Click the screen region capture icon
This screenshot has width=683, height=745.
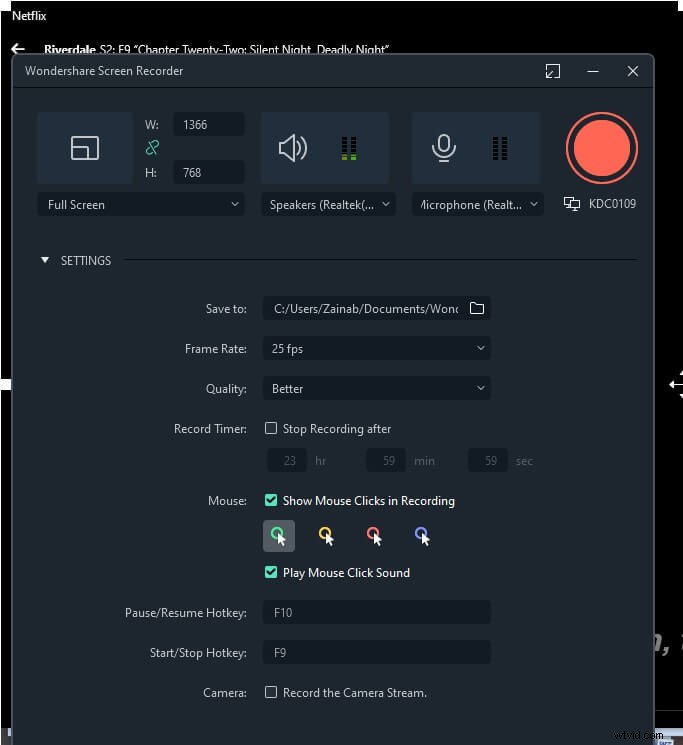point(85,148)
